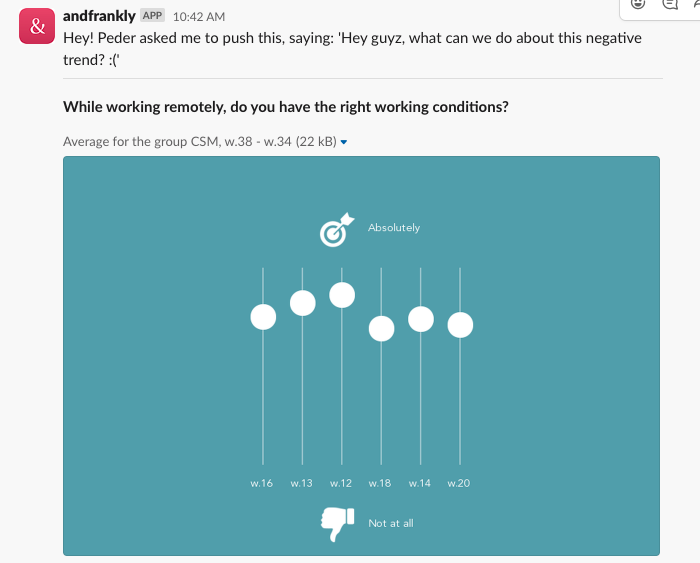
Task: Click the Not at all label
Action: click(391, 523)
